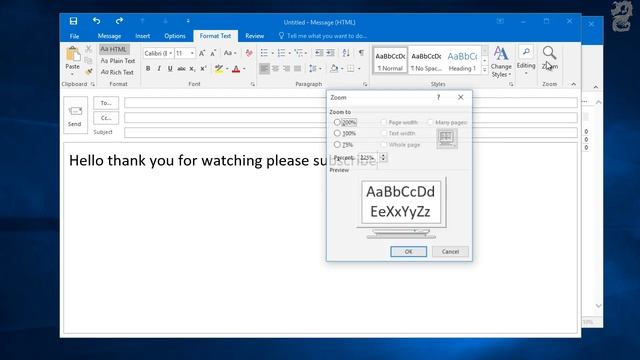Select Text width option

pos(384,133)
